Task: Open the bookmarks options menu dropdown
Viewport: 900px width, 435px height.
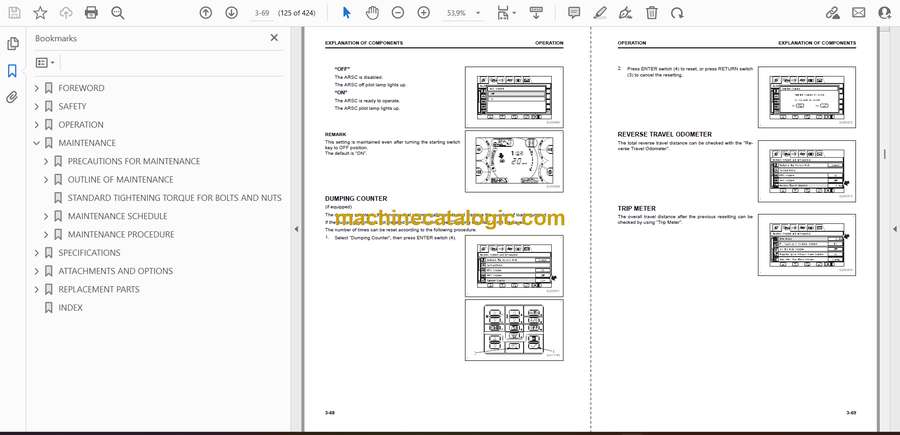Action: point(45,63)
